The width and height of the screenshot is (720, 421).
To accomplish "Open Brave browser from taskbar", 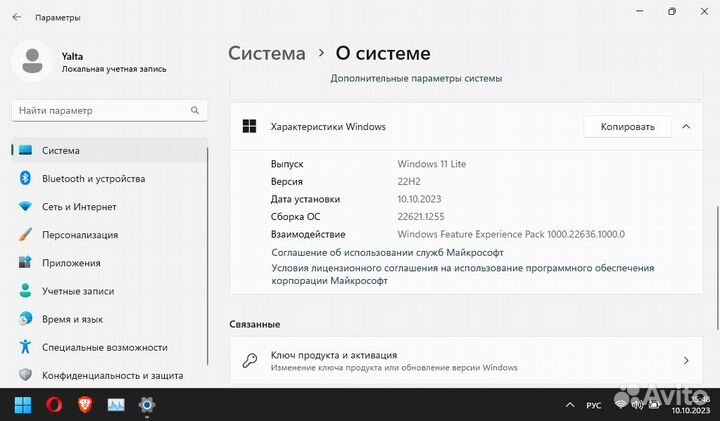I will click(x=85, y=404).
